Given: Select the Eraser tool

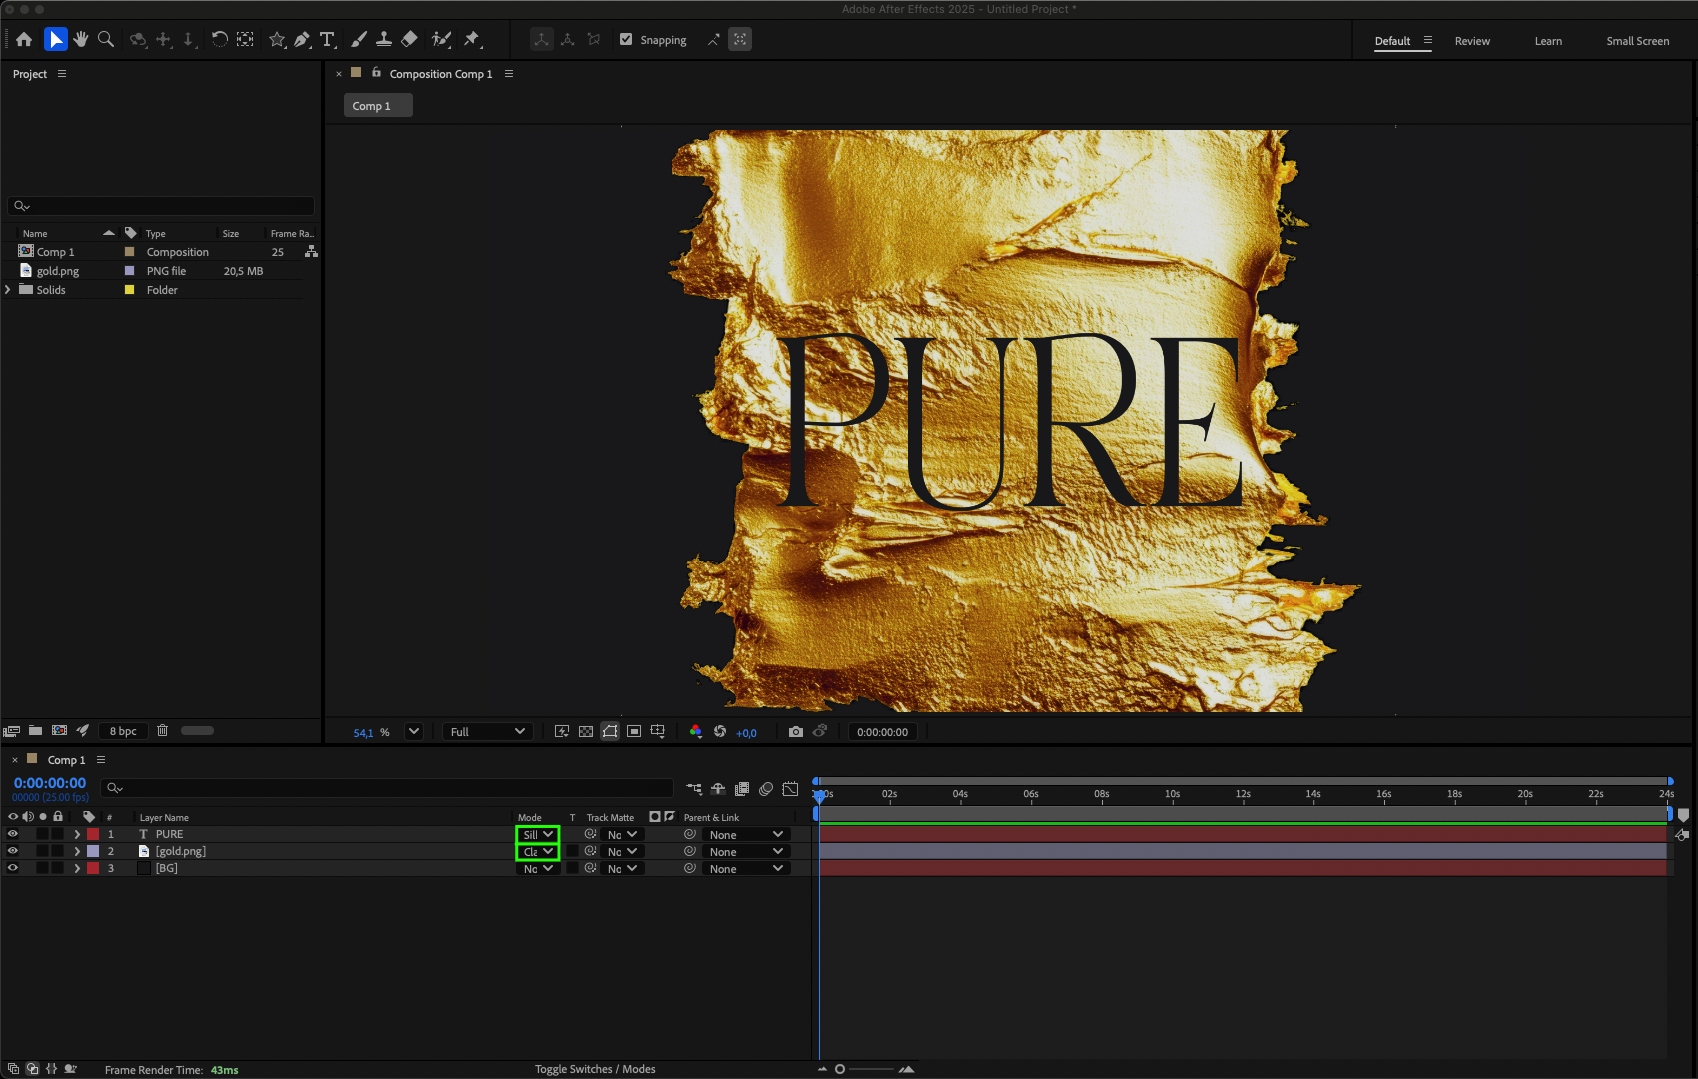Looking at the screenshot, I should click(409, 40).
